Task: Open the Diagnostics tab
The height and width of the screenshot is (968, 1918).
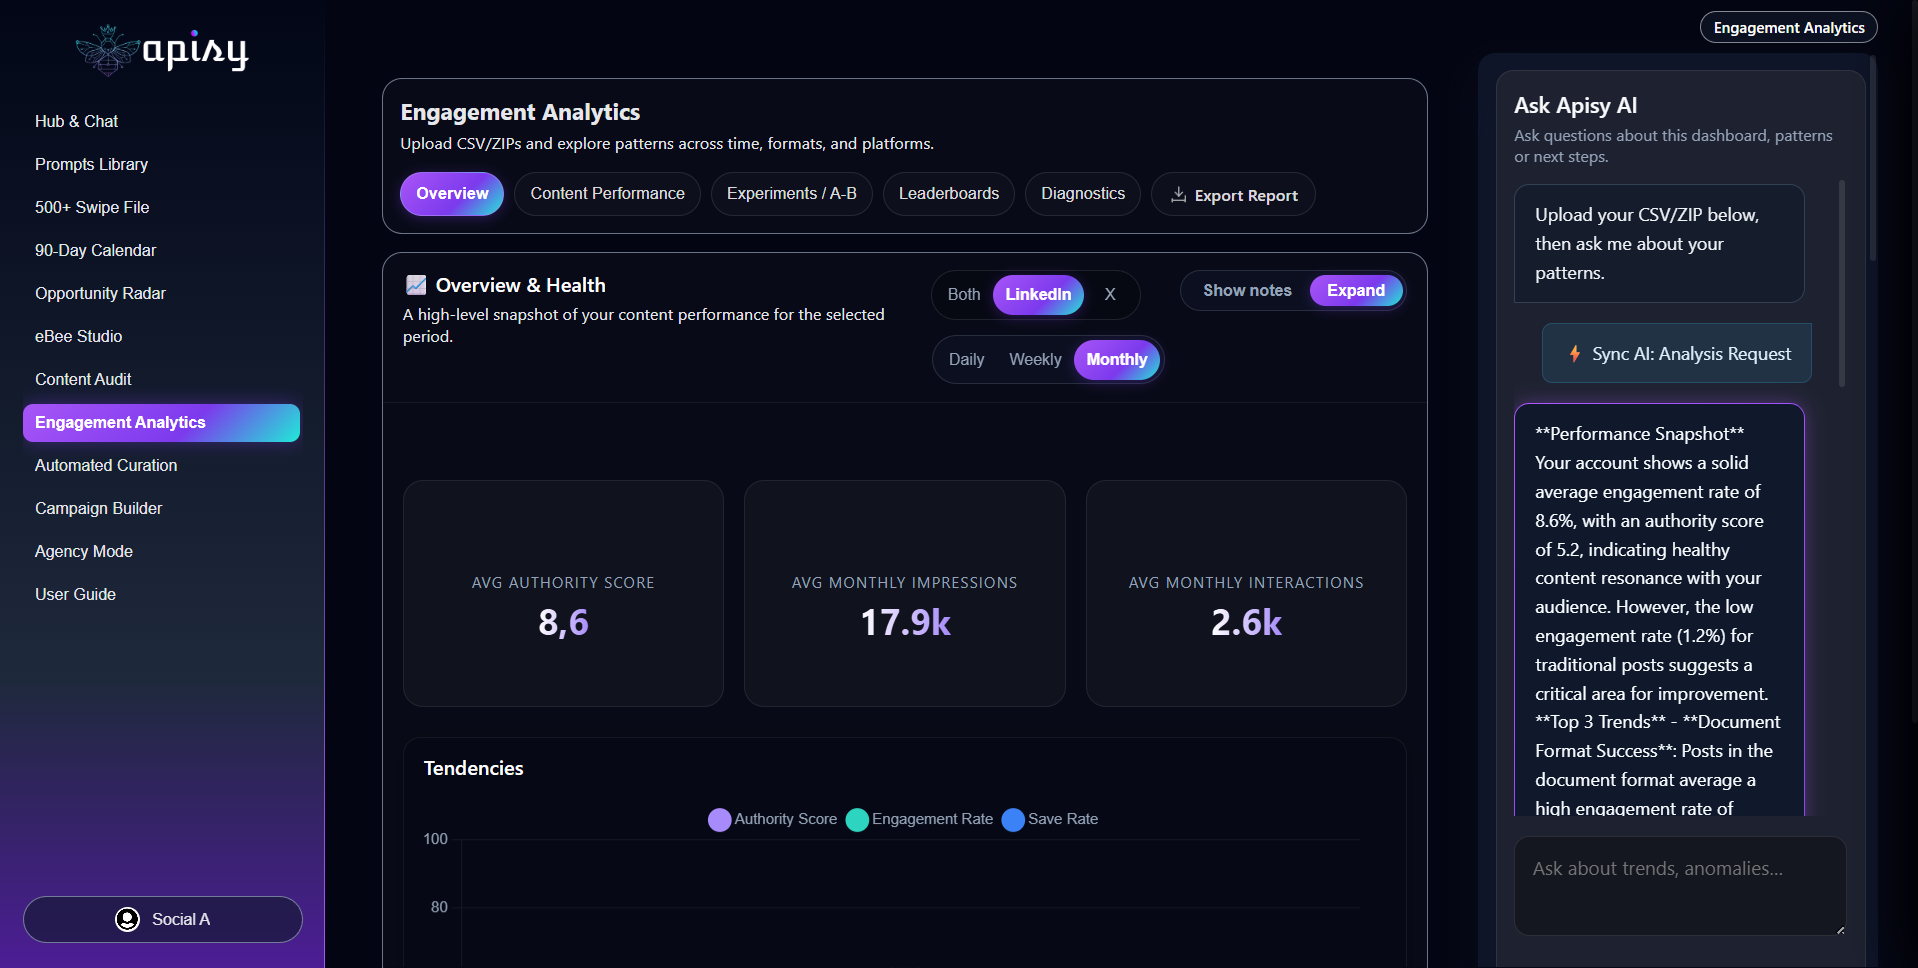Action: [x=1083, y=193]
